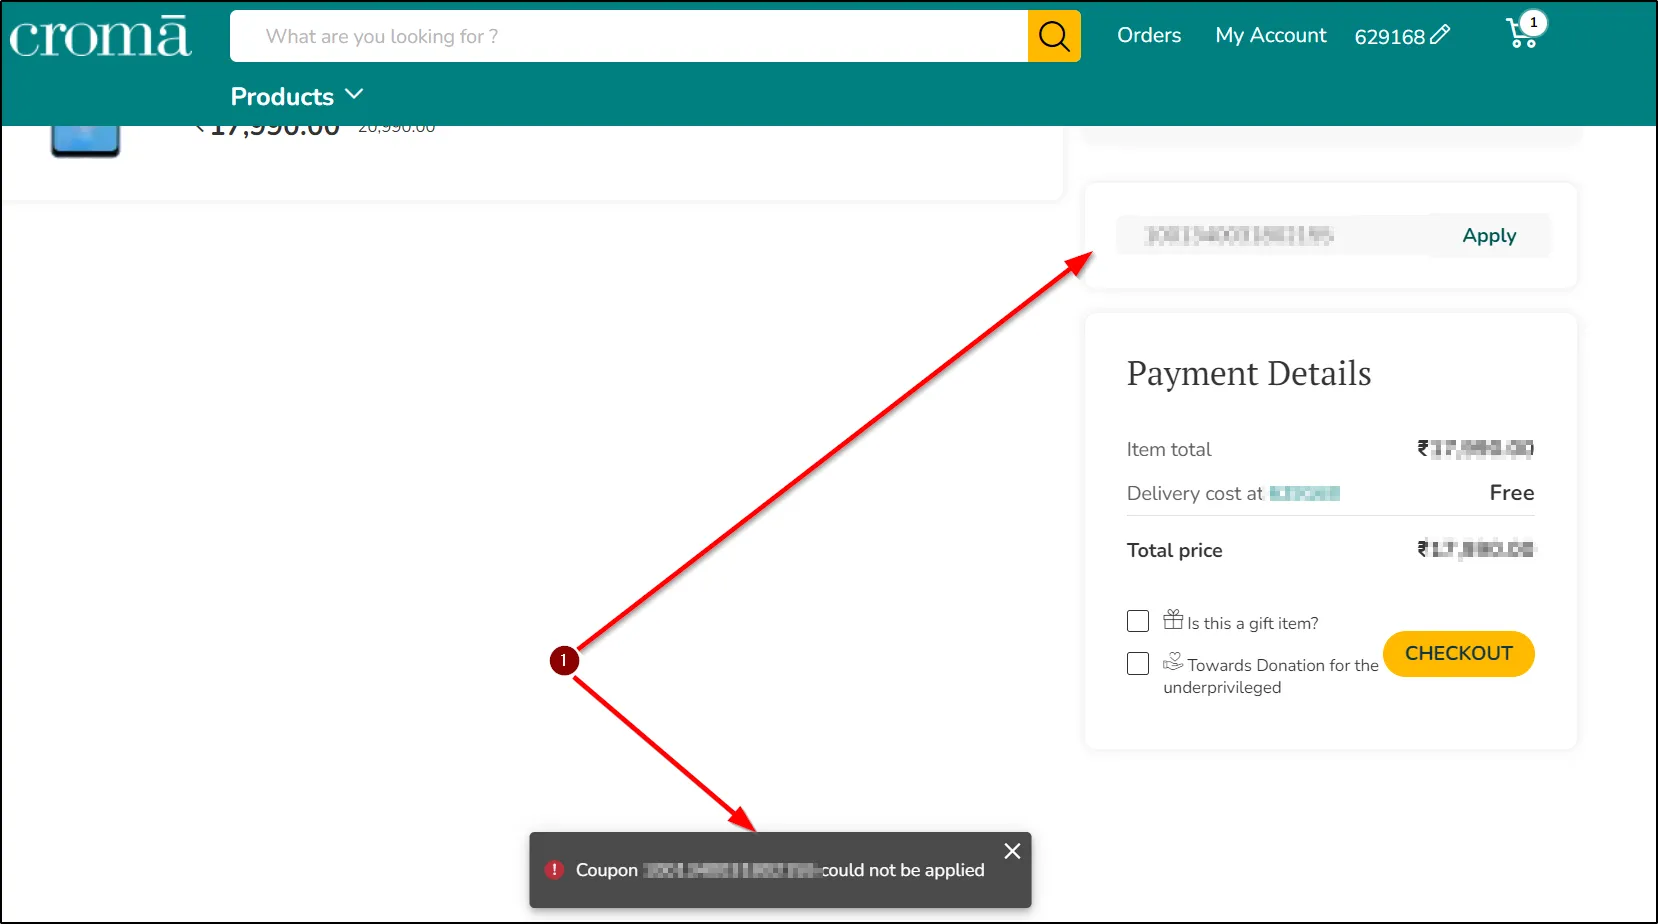The height and width of the screenshot is (924, 1658).
Task: Dismiss the coupon error notification
Action: point(1012,851)
